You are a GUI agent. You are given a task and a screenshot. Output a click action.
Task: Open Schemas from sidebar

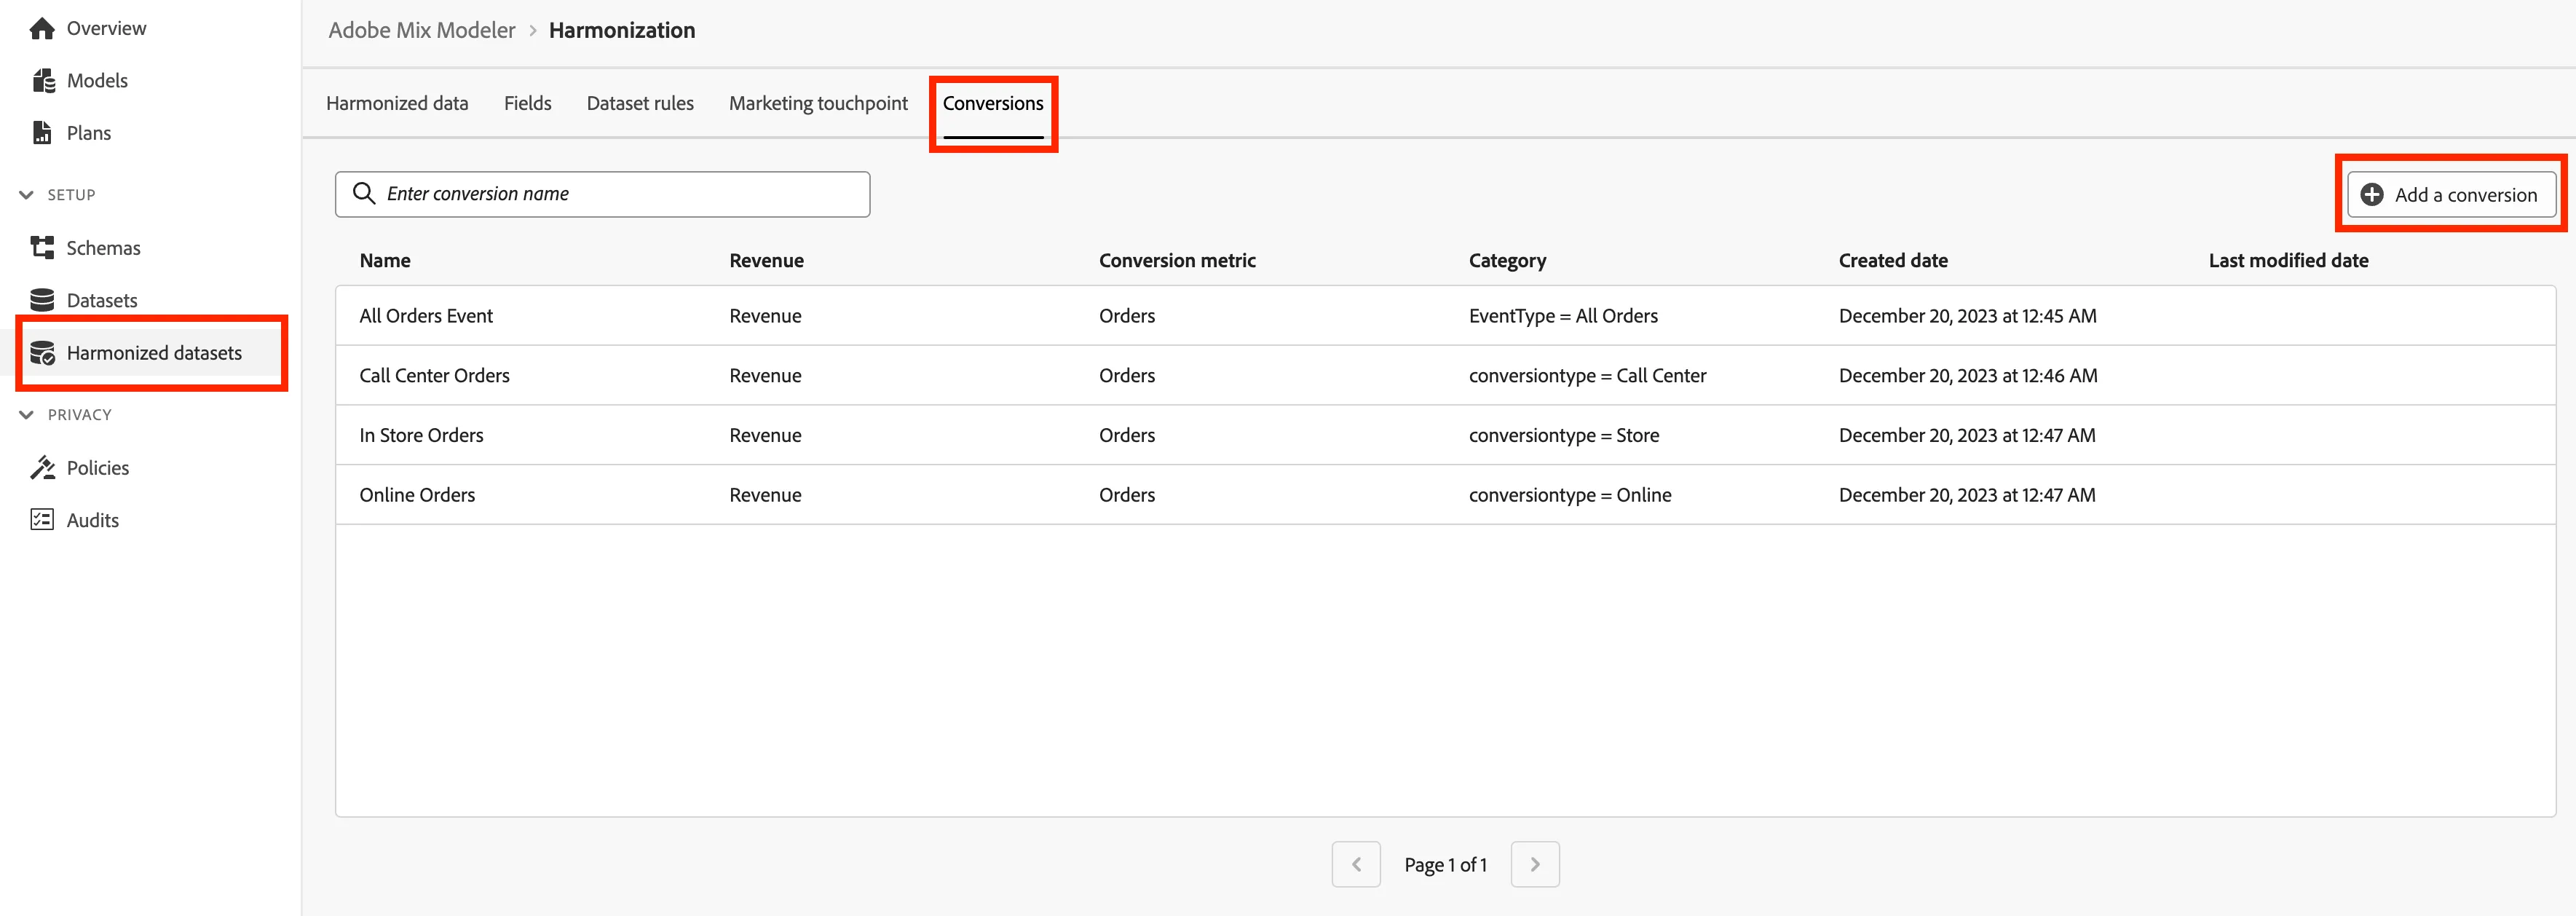click(103, 248)
